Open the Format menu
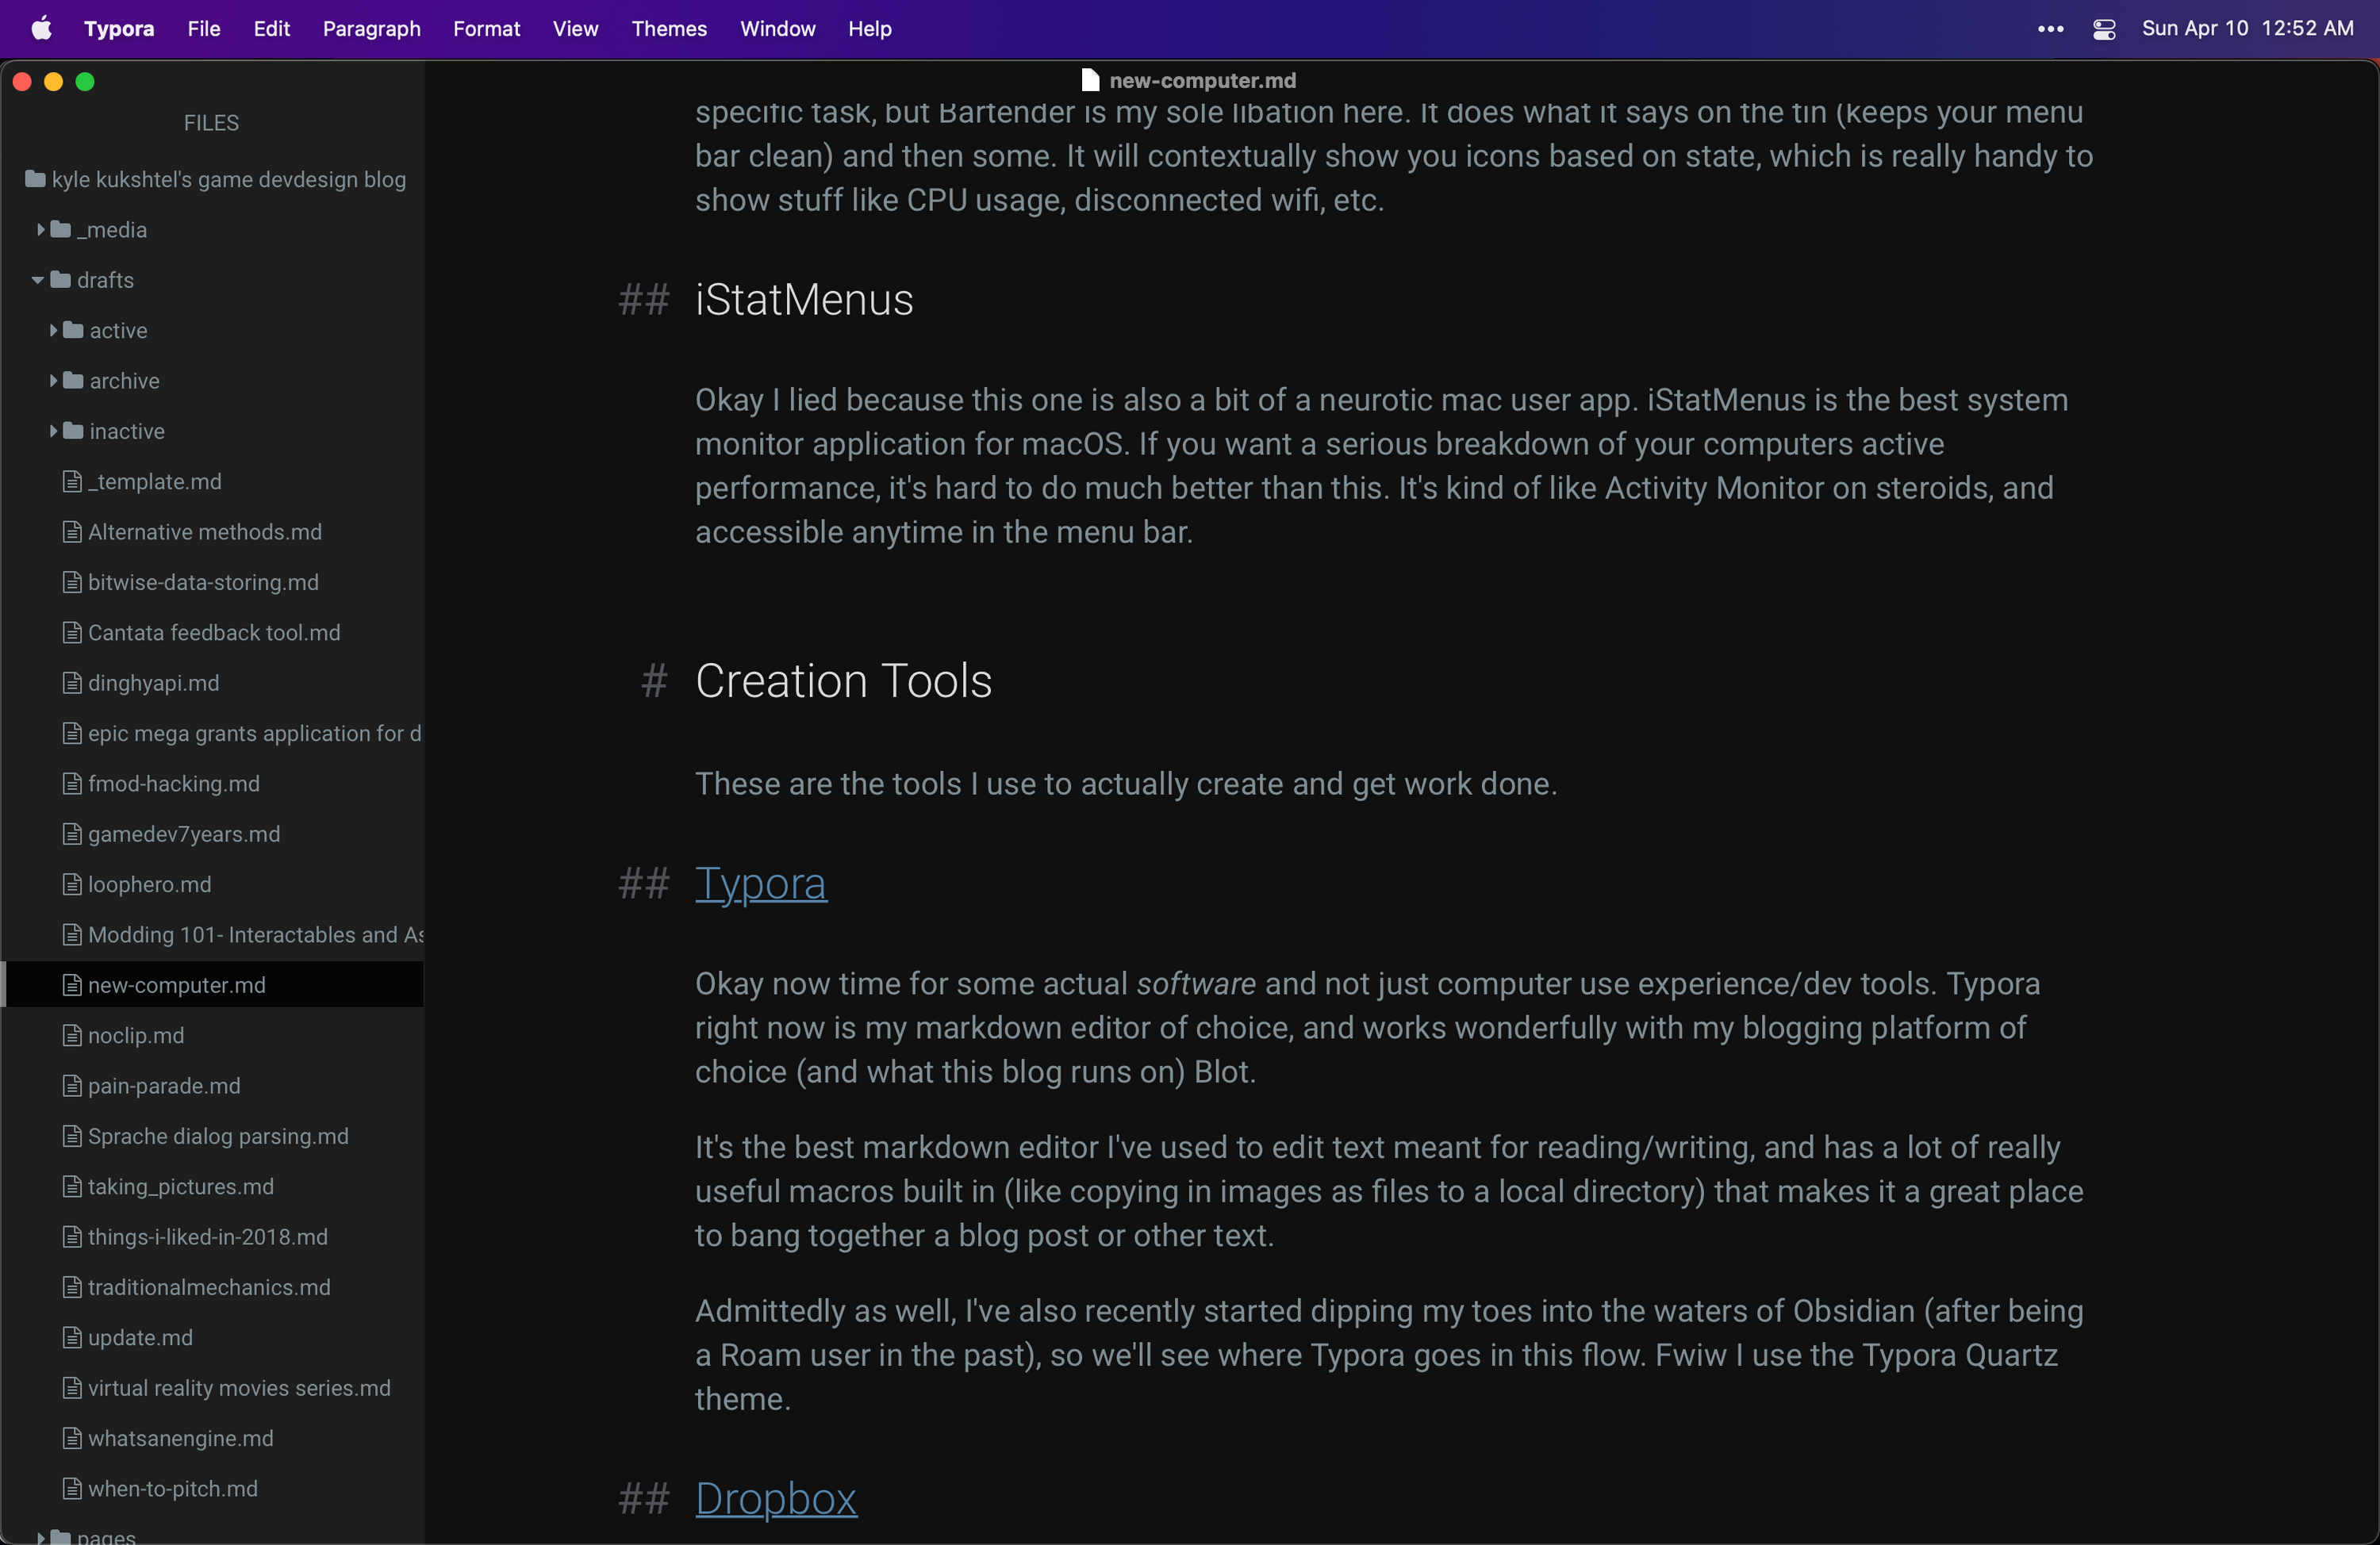 click(487, 29)
